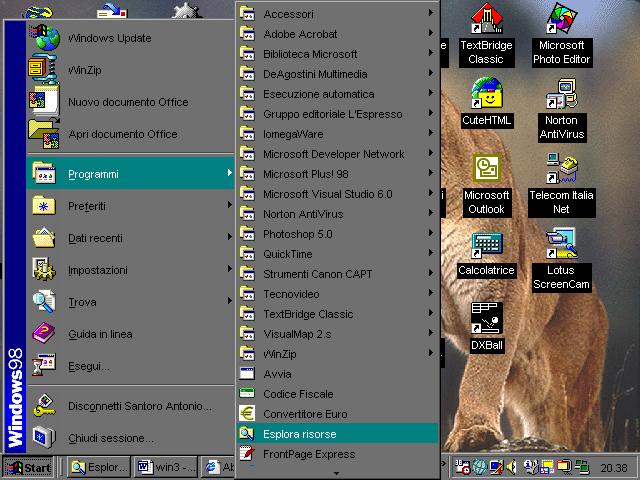Viewport: 640px width, 480px height.
Task: Launch Norton AntiVirus desktop icon
Action: point(562,94)
